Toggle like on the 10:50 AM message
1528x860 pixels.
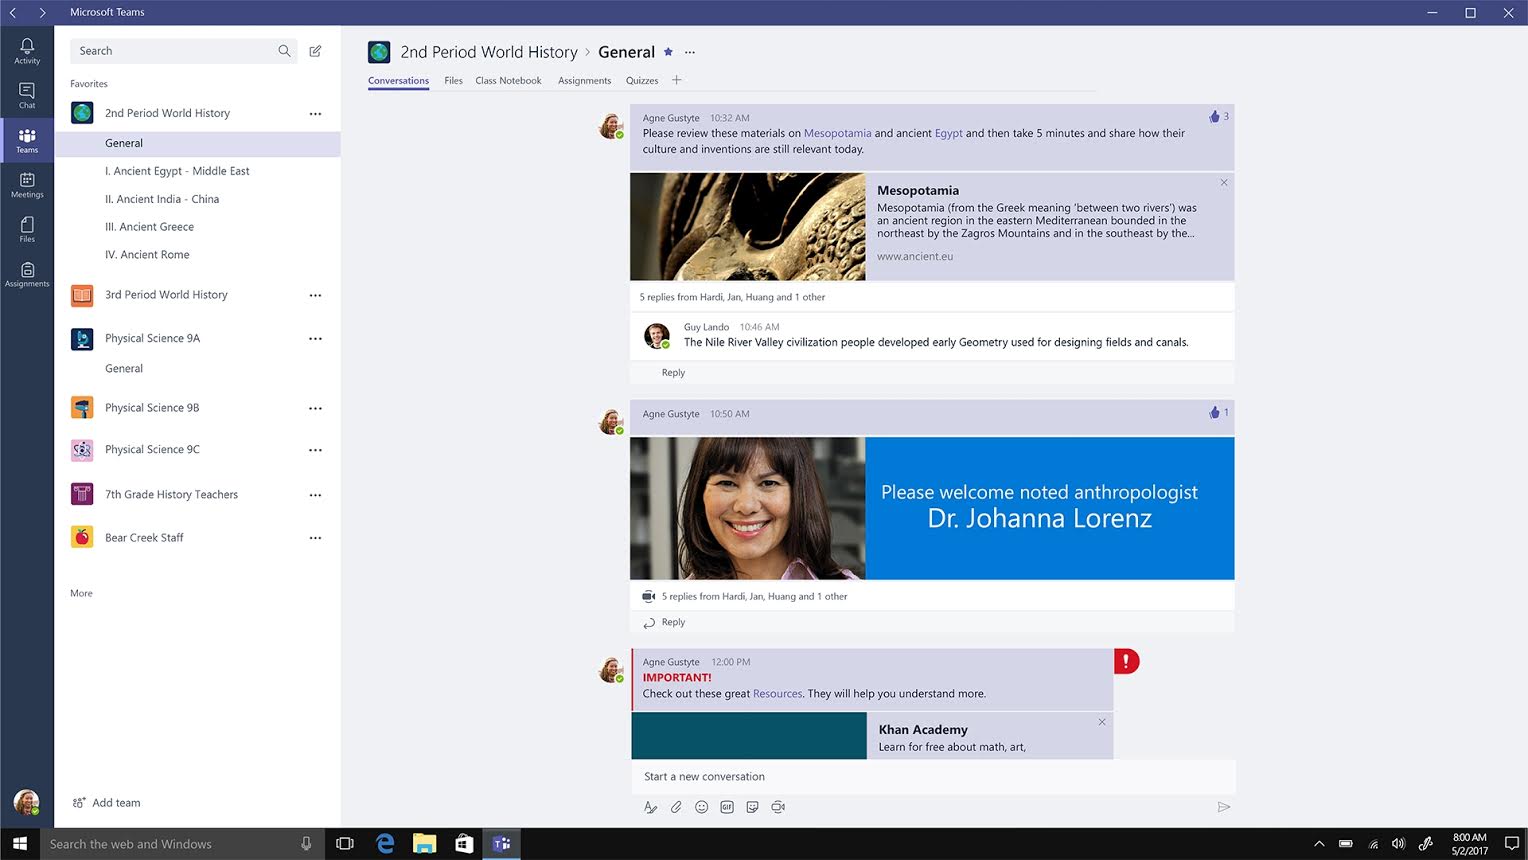[1215, 413]
